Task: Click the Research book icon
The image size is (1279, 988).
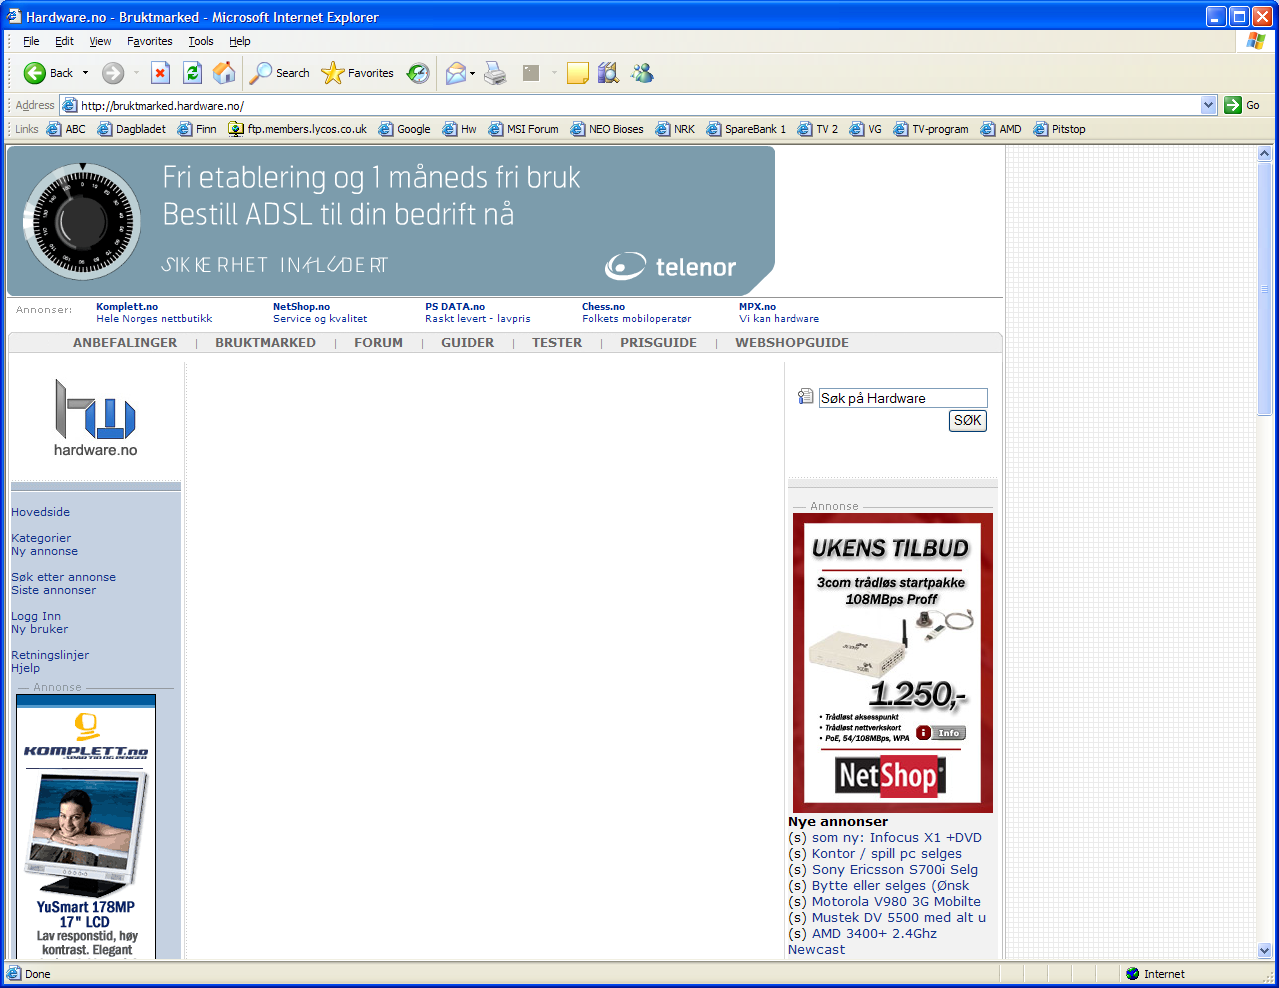Action: (x=608, y=73)
